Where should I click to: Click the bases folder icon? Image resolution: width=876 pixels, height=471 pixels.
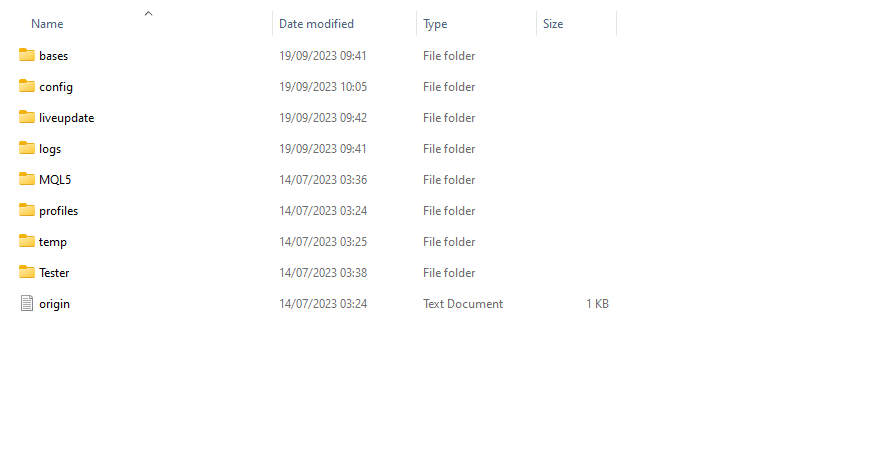(27, 55)
